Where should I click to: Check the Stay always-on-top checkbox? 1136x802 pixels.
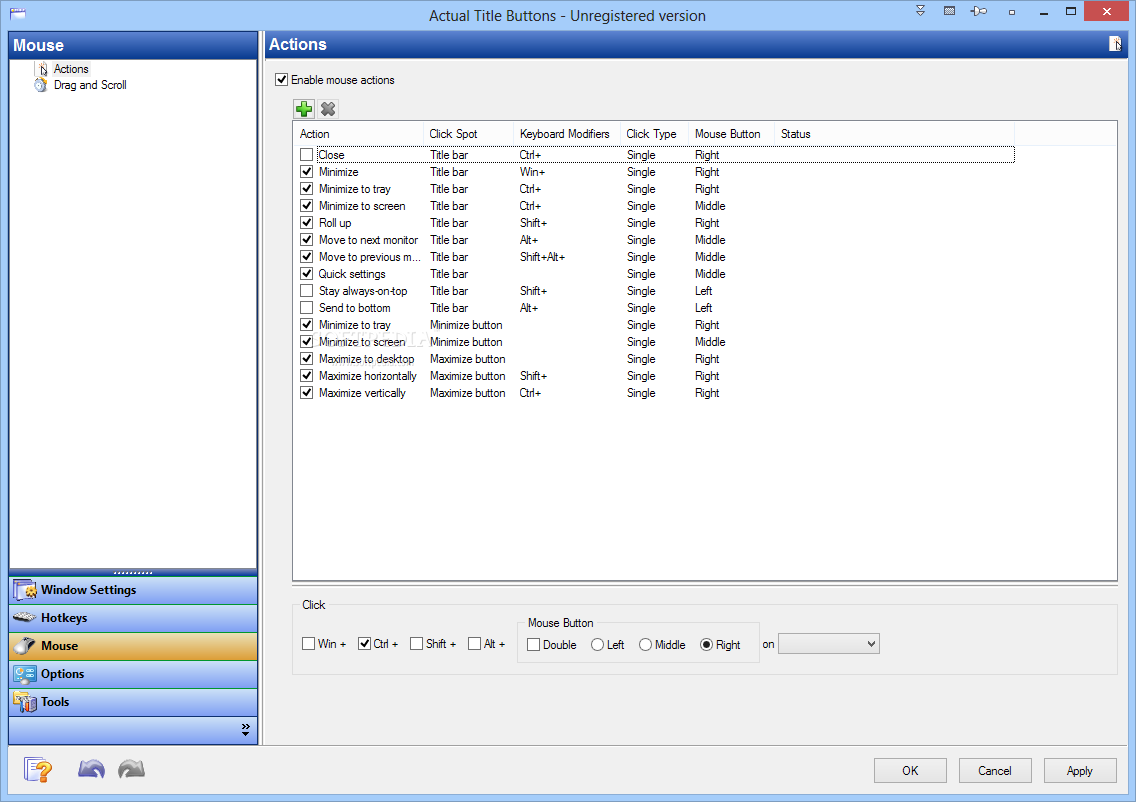click(306, 291)
